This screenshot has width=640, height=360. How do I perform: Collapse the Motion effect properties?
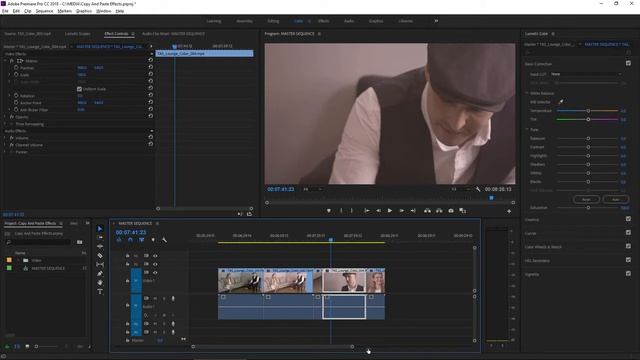pos(5,60)
